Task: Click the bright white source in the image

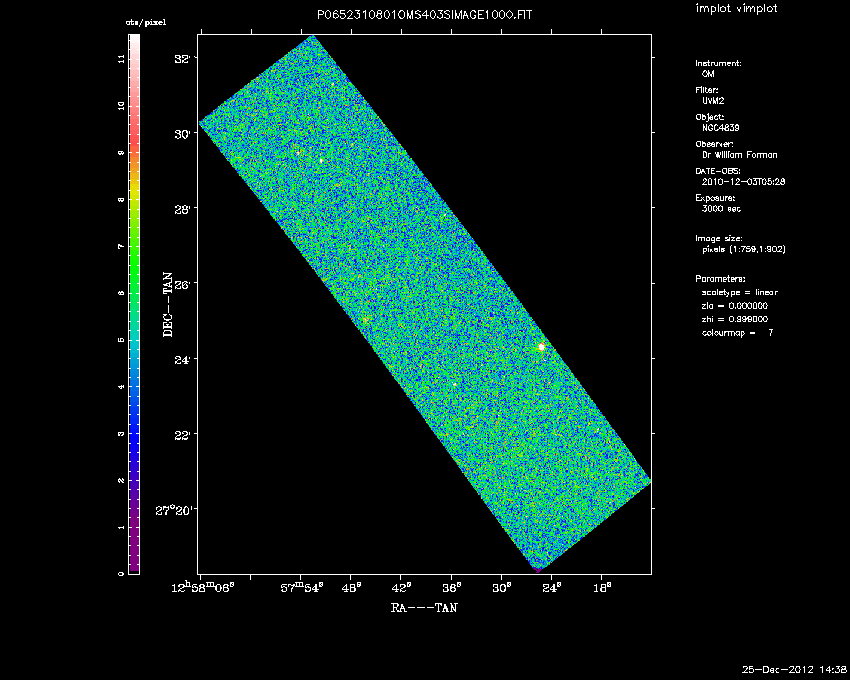Action: click(541, 347)
